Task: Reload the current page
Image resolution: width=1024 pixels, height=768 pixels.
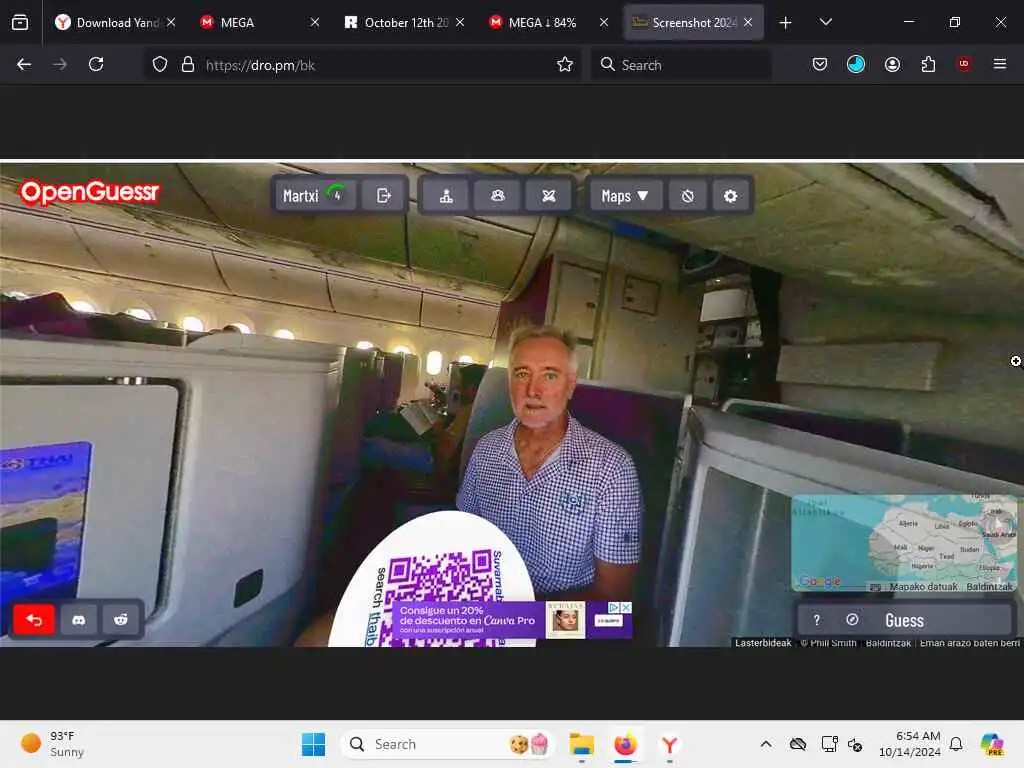Action: pos(96,64)
